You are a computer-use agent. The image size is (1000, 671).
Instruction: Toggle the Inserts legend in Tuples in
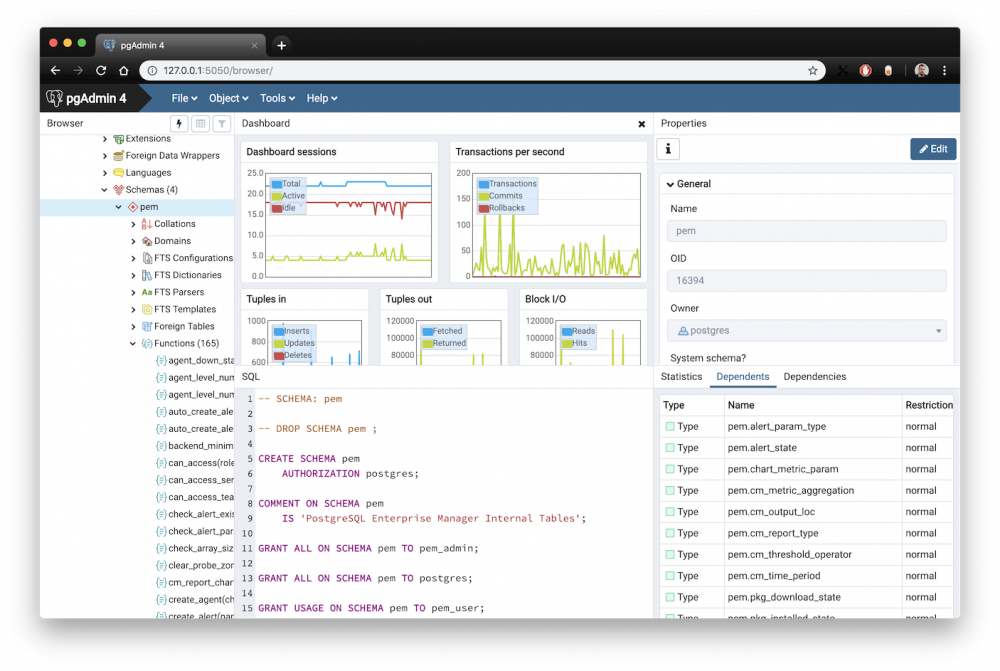tap(292, 331)
